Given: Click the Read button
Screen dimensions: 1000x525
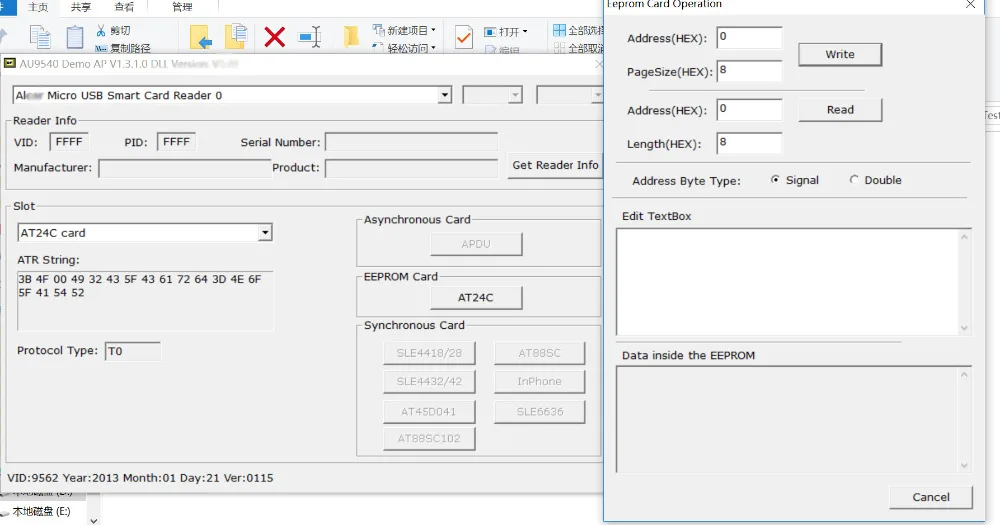Looking at the screenshot, I should click(x=840, y=110).
